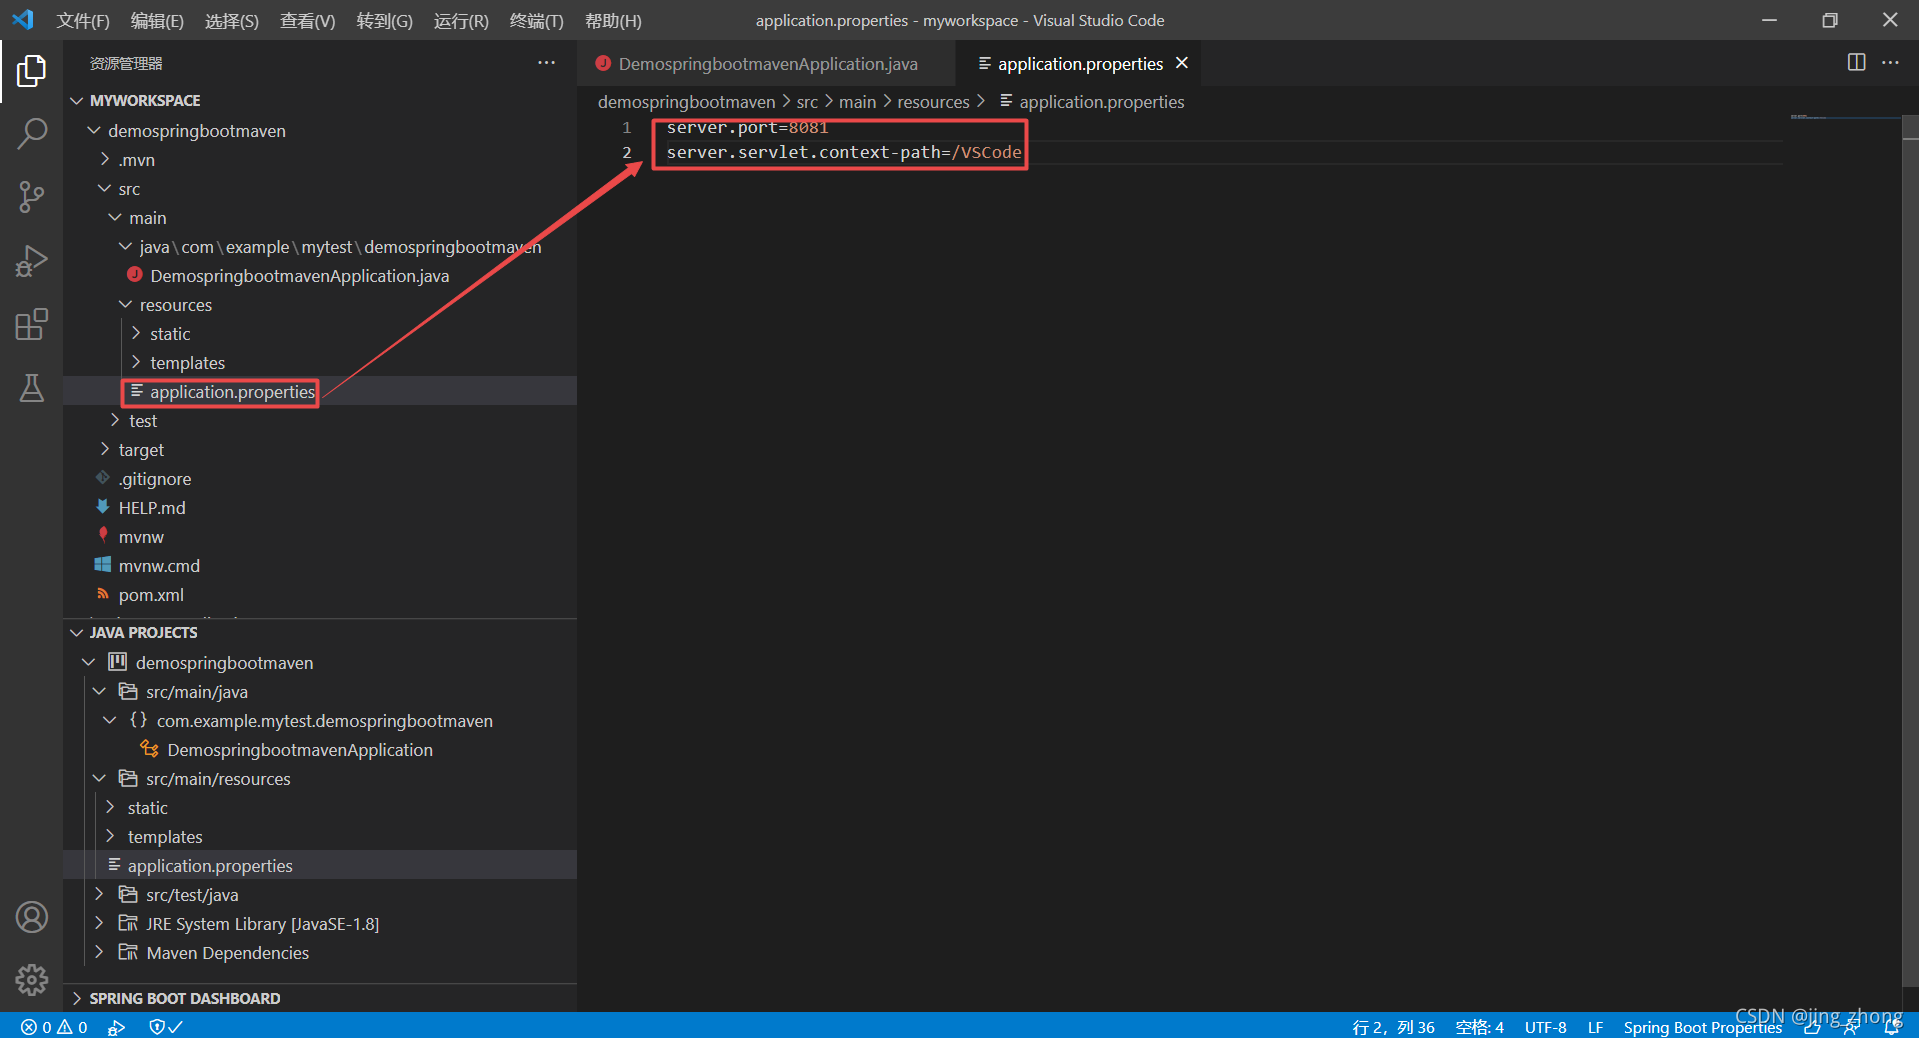Select language mode Spring Boot Properties
The image size is (1919, 1038).
point(1702,1027)
